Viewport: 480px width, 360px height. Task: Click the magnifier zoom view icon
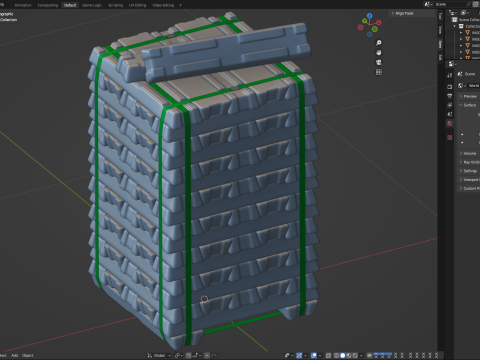tap(379, 43)
